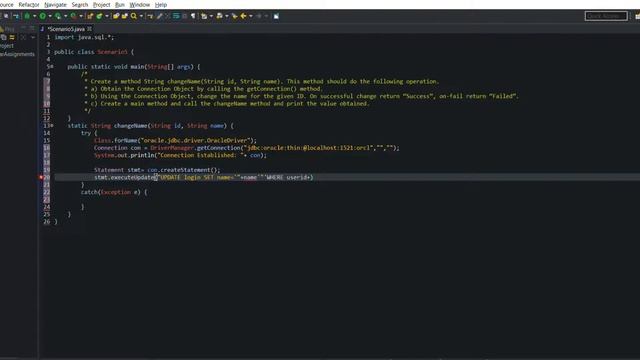Open the Next Annotation dropdown arrow
The image size is (640, 360).
211,16
